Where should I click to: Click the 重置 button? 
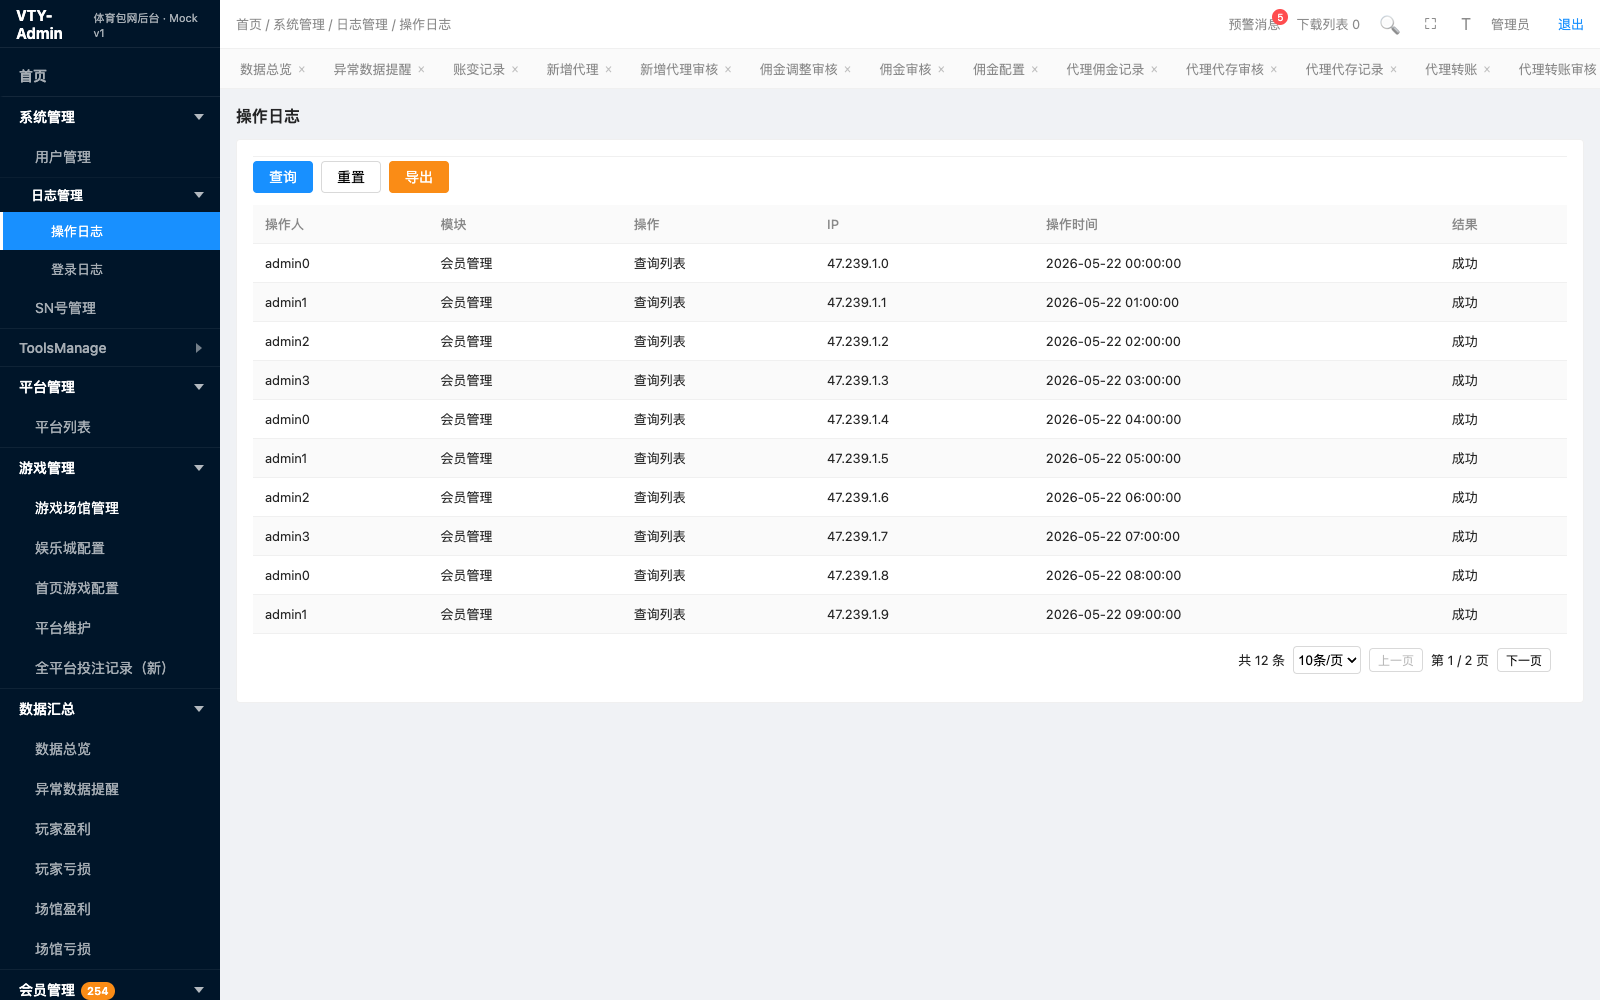coord(351,177)
